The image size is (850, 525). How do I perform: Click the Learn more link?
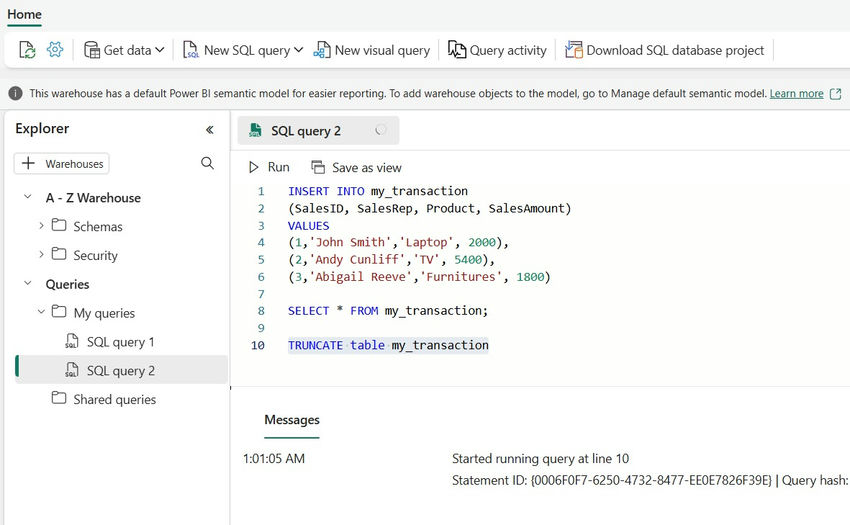796,93
